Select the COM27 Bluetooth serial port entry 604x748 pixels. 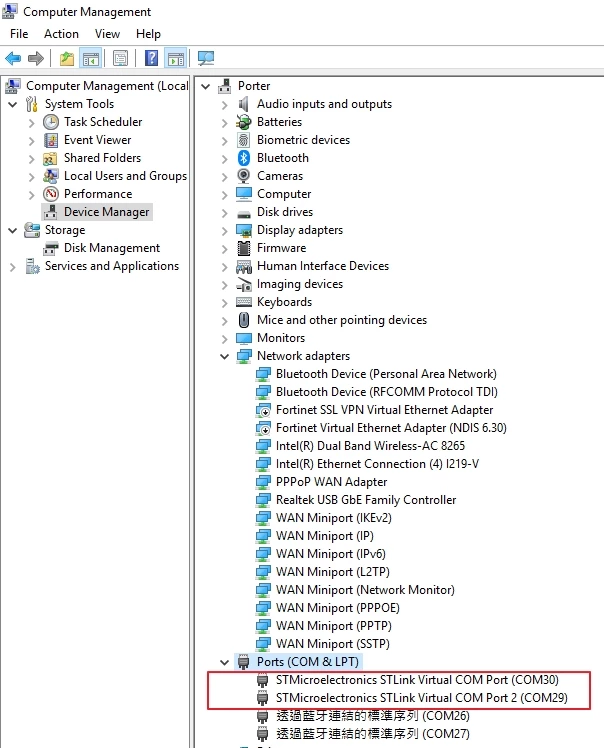[373, 734]
